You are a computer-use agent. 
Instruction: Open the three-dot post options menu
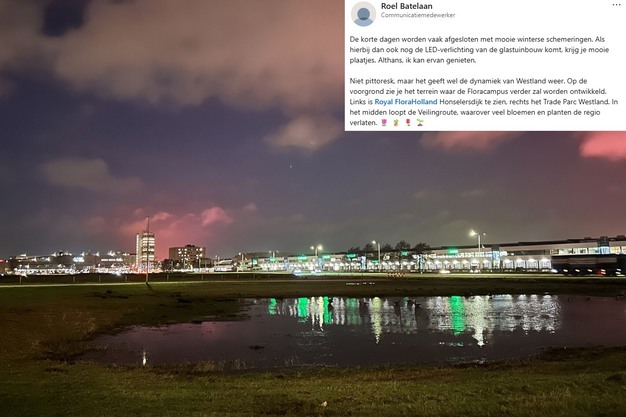click(x=616, y=5)
